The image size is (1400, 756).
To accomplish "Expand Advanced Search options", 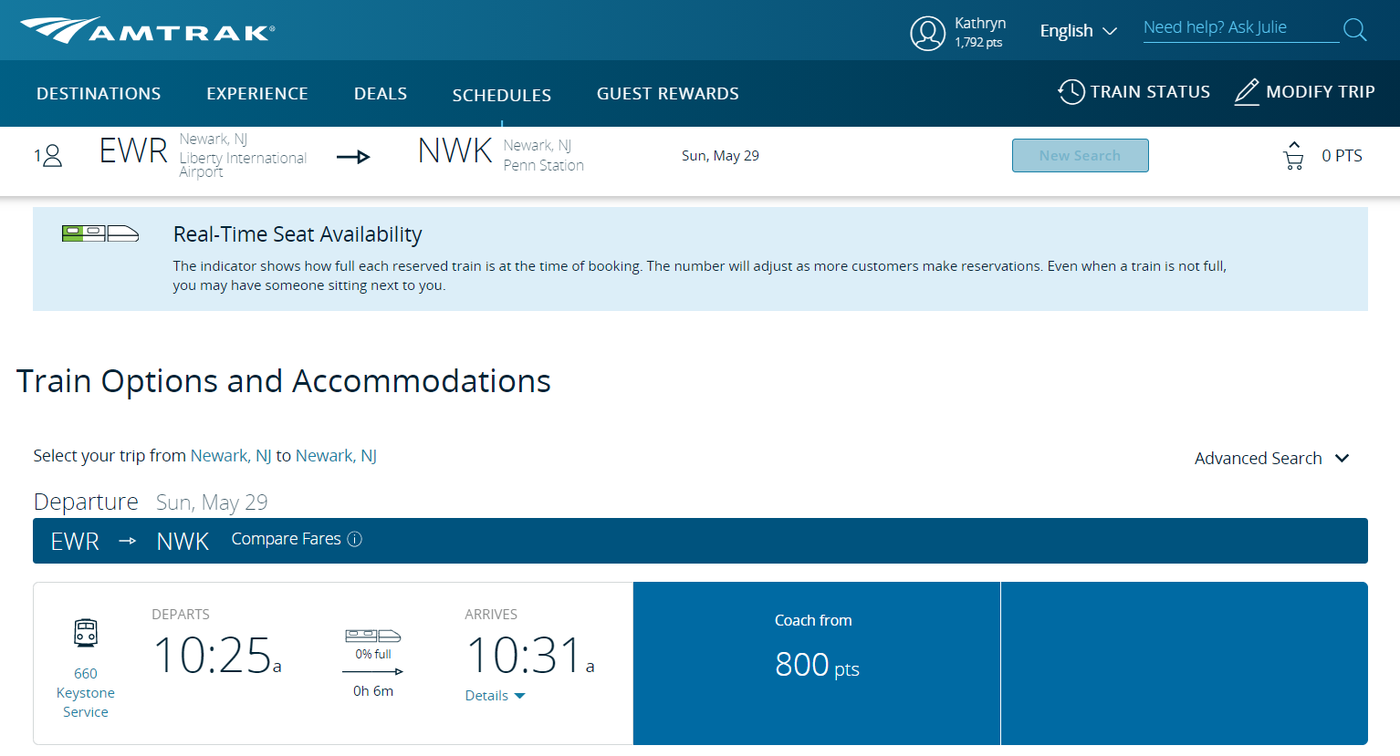I will click(x=1272, y=458).
